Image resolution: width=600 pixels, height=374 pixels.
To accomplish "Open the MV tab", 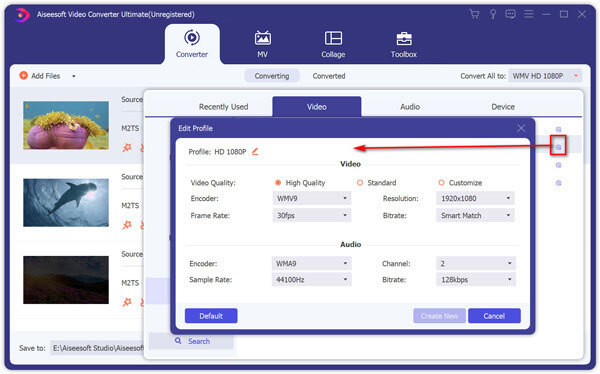I will [x=262, y=44].
